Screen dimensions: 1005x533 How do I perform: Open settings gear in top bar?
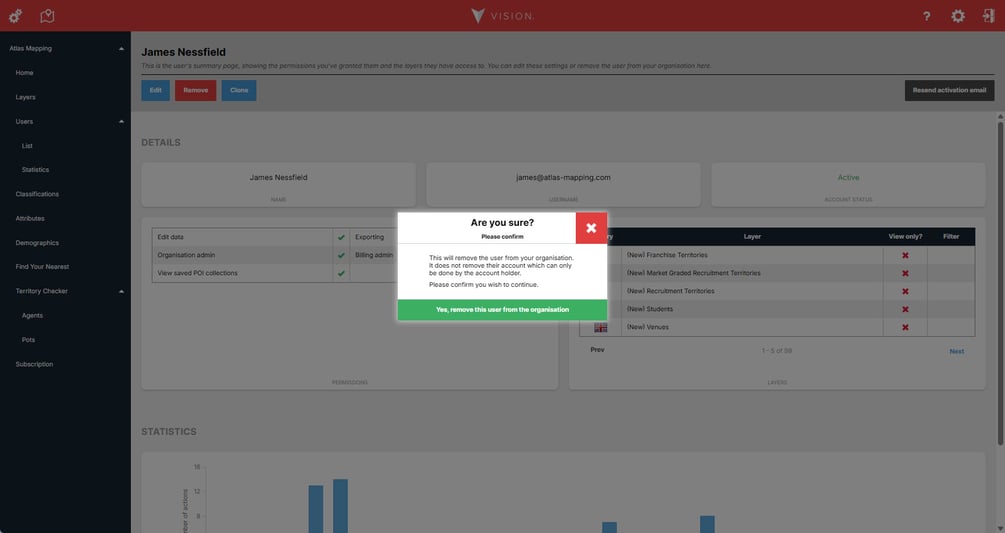click(958, 16)
